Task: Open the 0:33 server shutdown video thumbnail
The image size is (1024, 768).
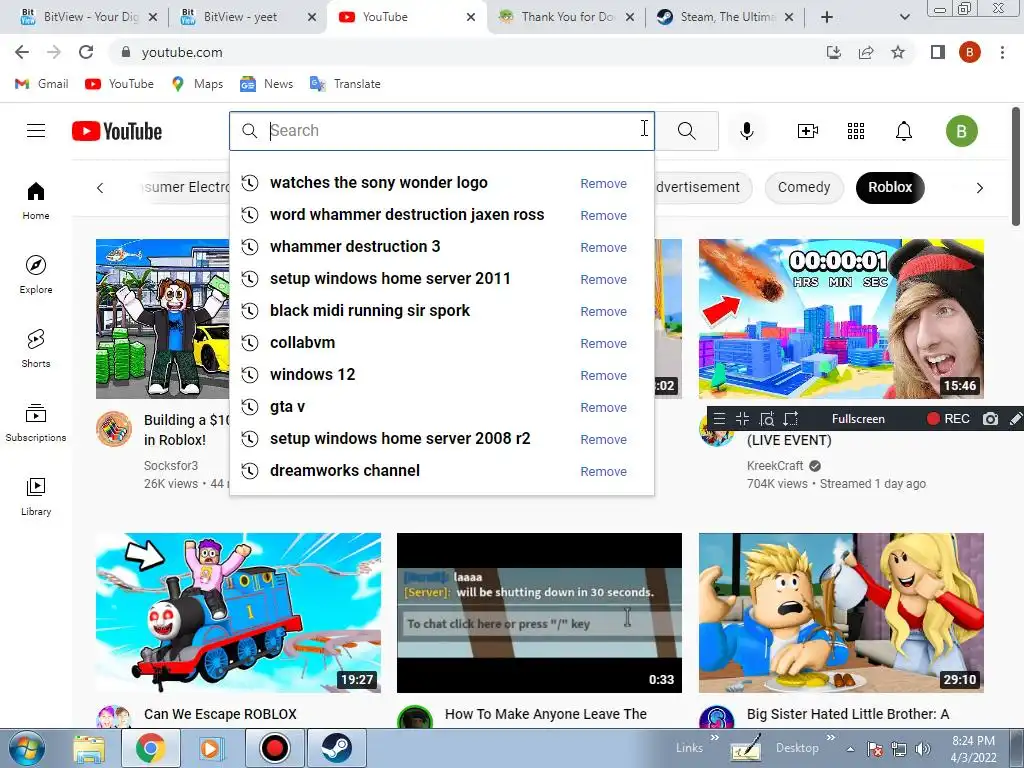Action: point(539,613)
